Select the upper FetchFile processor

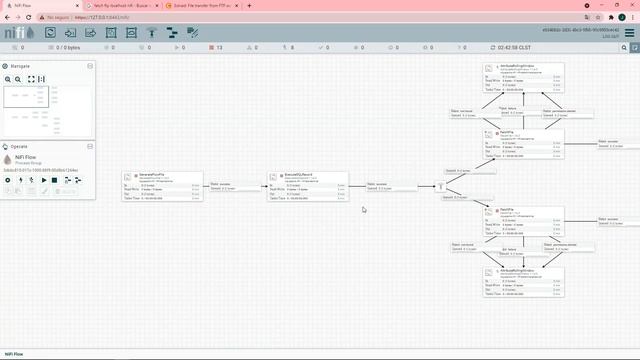coord(524,144)
